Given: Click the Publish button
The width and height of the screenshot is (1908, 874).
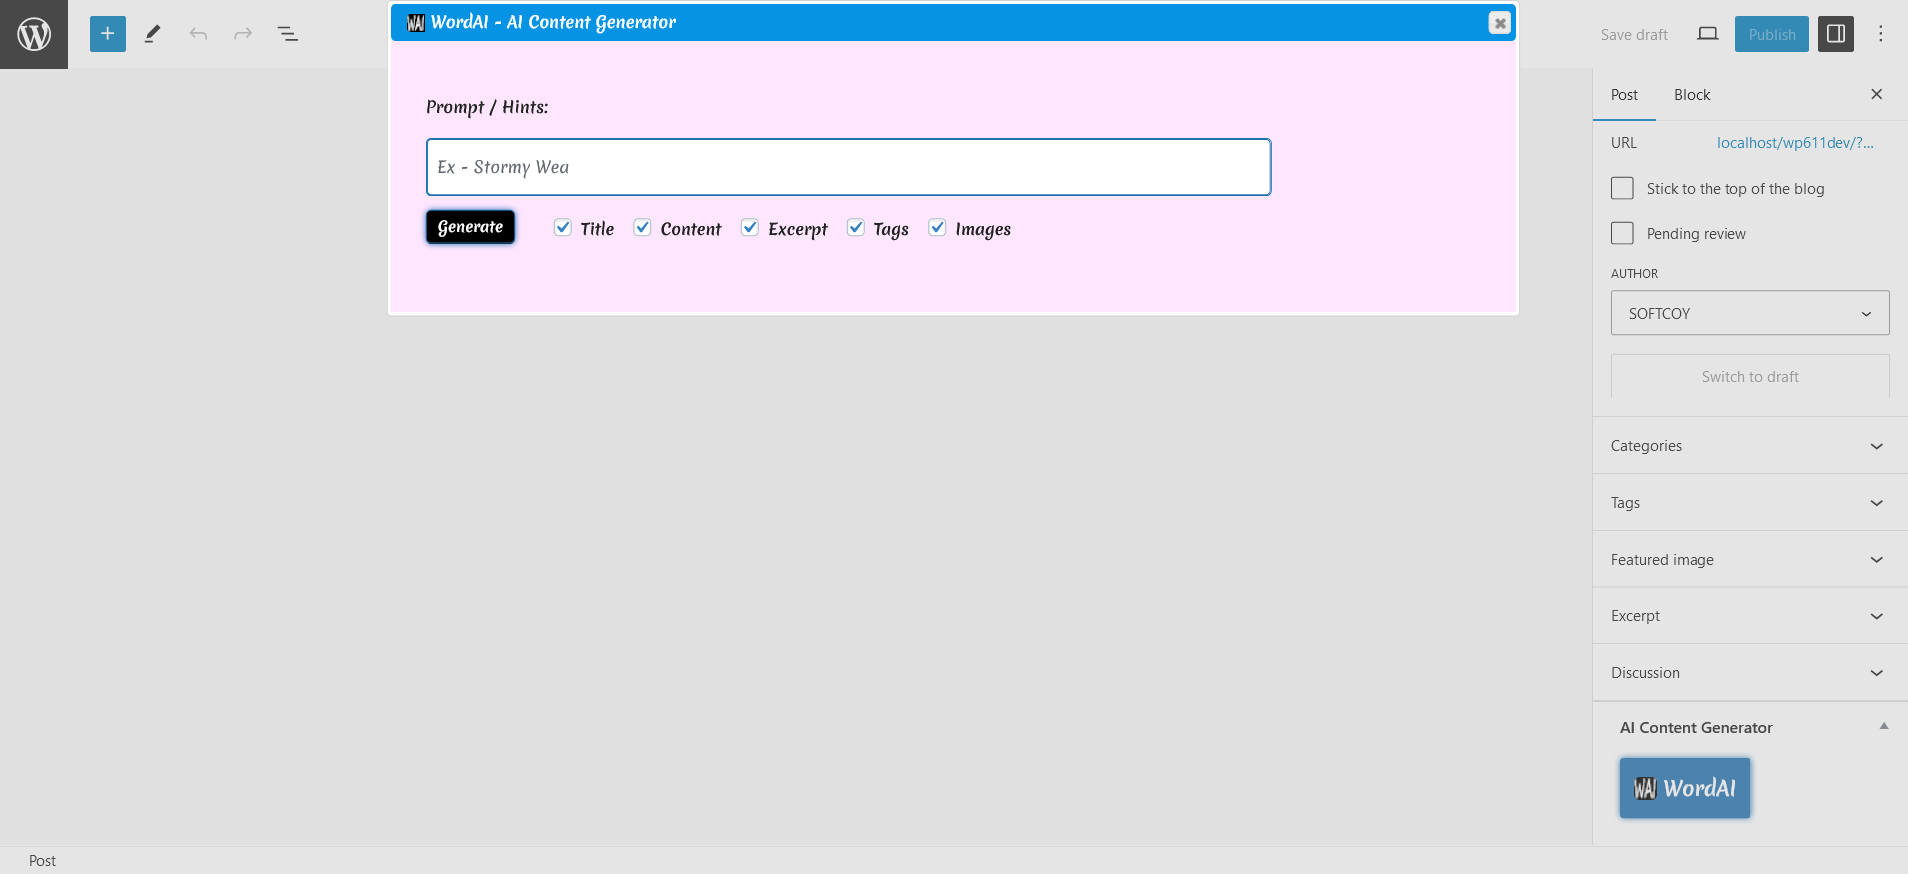Looking at the screenshot, I should (1772, 34).
